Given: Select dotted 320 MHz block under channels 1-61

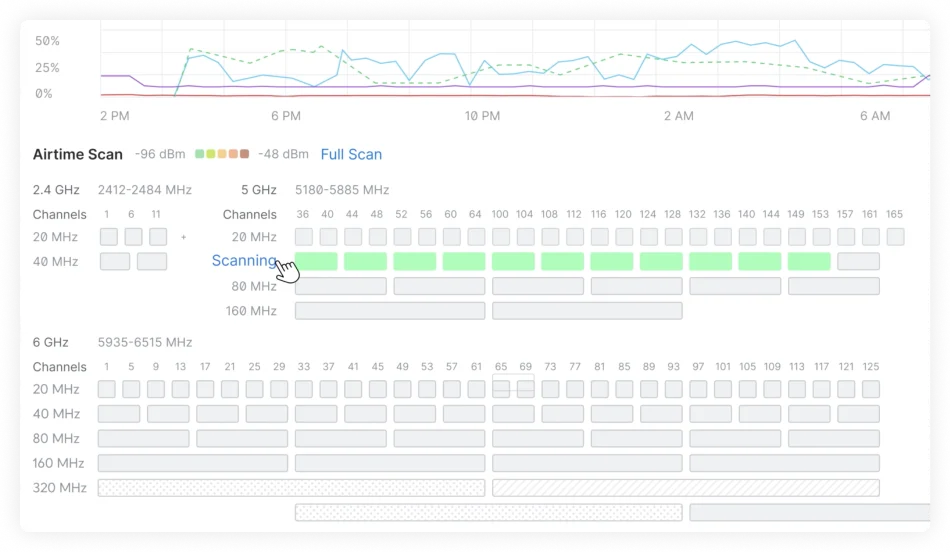Looking at the screenshot, I should (x=291, y=488).
